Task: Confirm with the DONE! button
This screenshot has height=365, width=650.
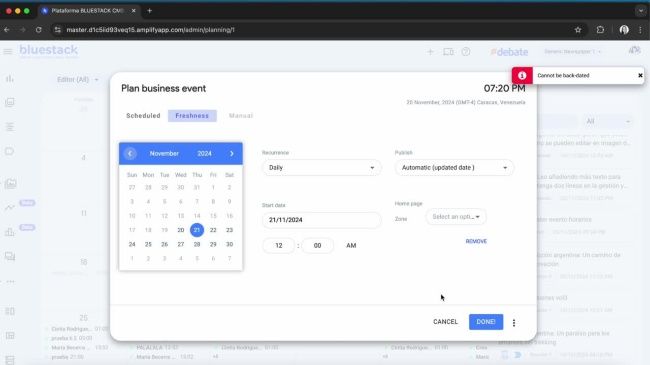Action: point(486,322)
